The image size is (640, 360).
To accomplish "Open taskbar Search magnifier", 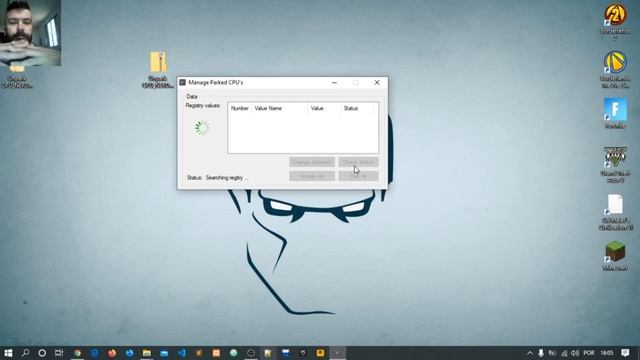I will click(x=25, y=353).
